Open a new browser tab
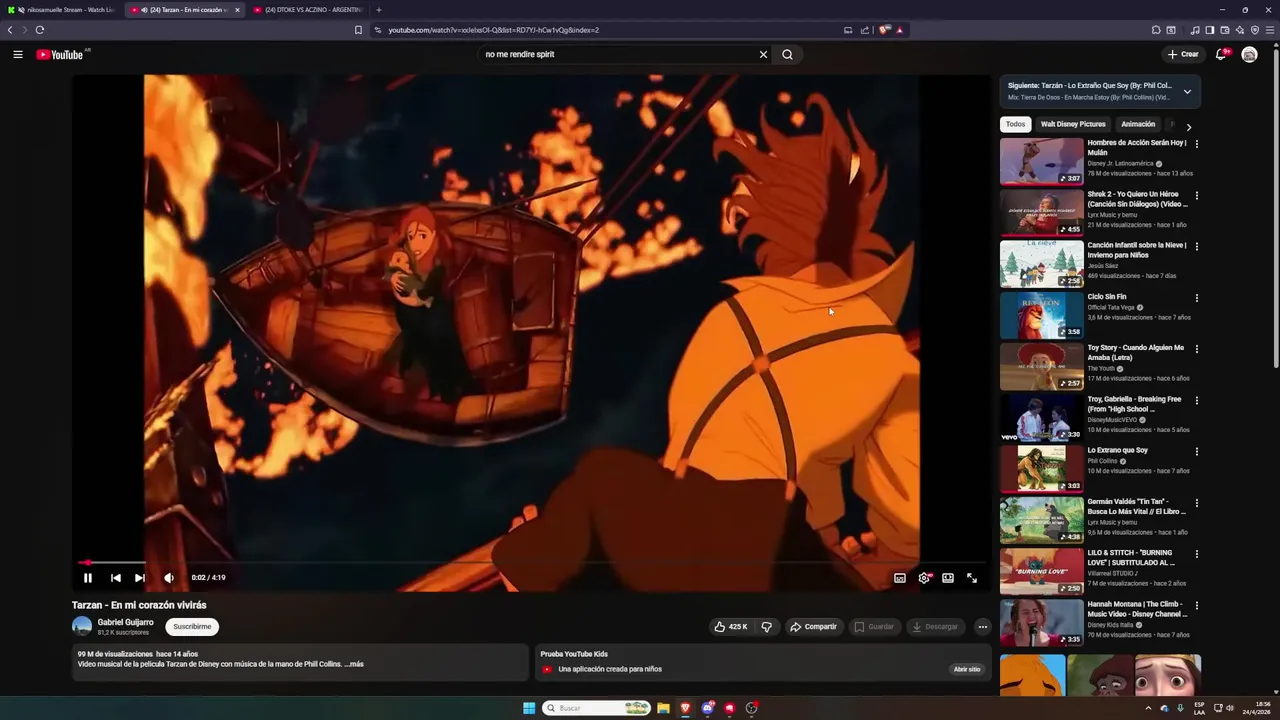Image resolution: width=1280 pixels, height=720 pixels. [x=378, y=10]
